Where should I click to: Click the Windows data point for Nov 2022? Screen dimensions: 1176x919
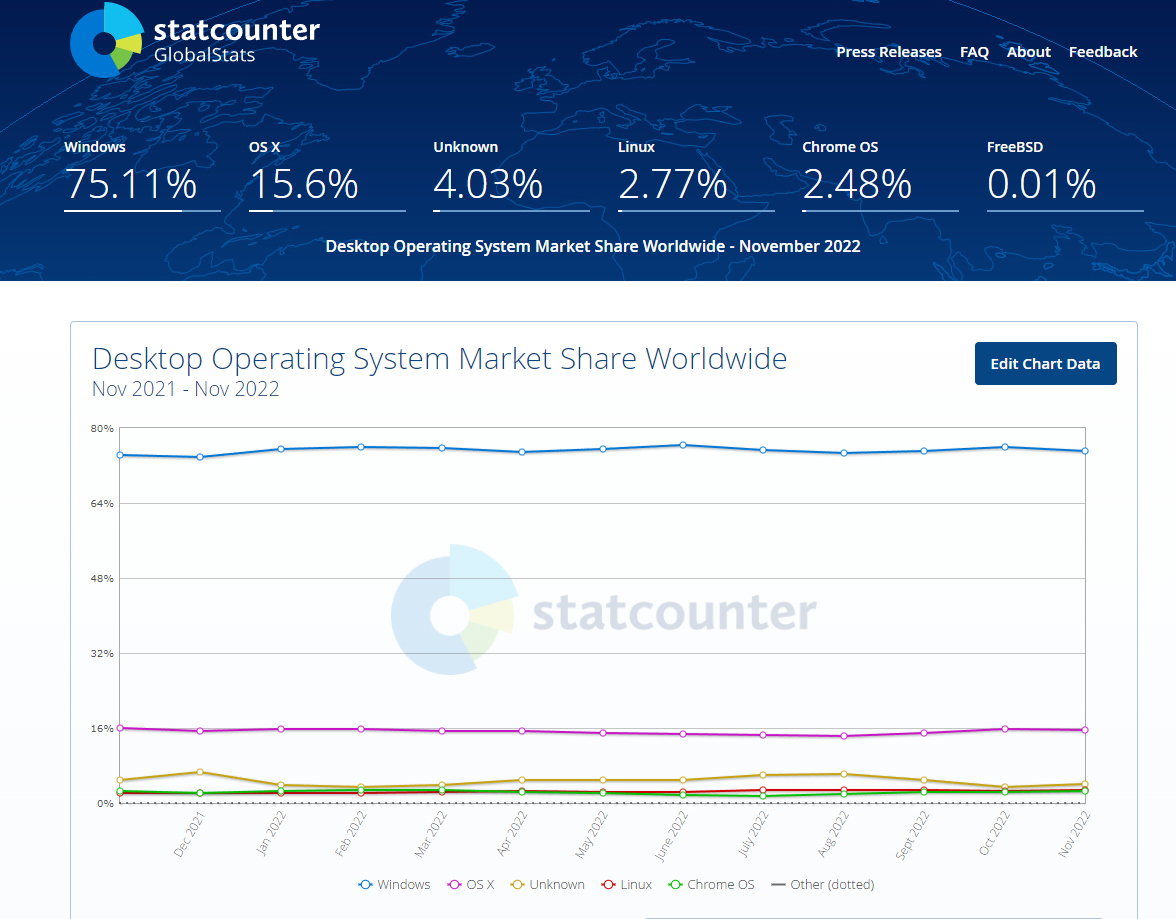(x=1084, y=451)
